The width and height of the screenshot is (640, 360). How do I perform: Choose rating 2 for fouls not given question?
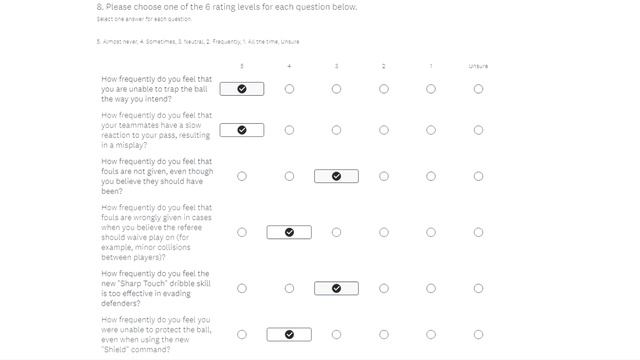384,176
